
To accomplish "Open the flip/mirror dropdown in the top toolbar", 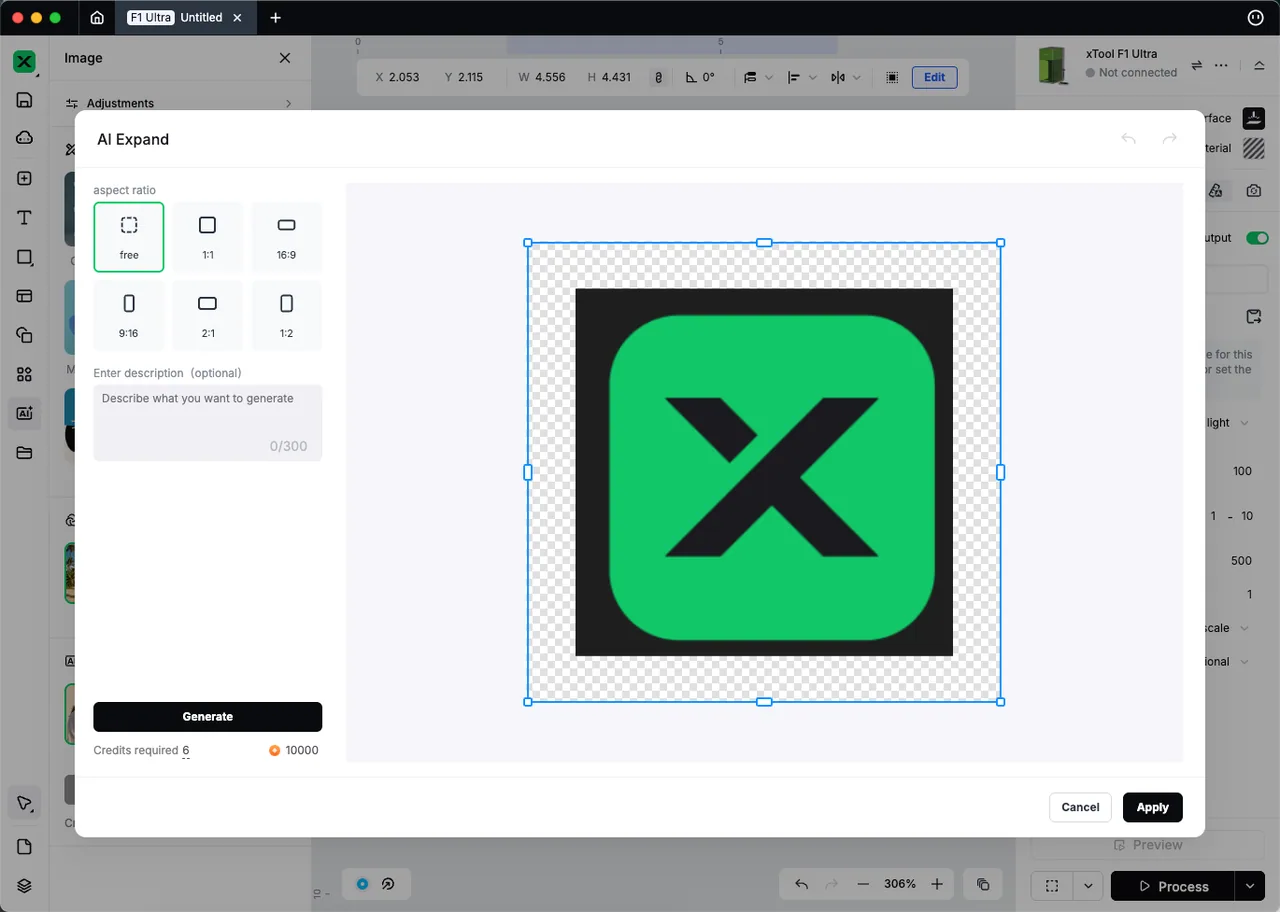I will pyautogui.click(x=846, y=77).
